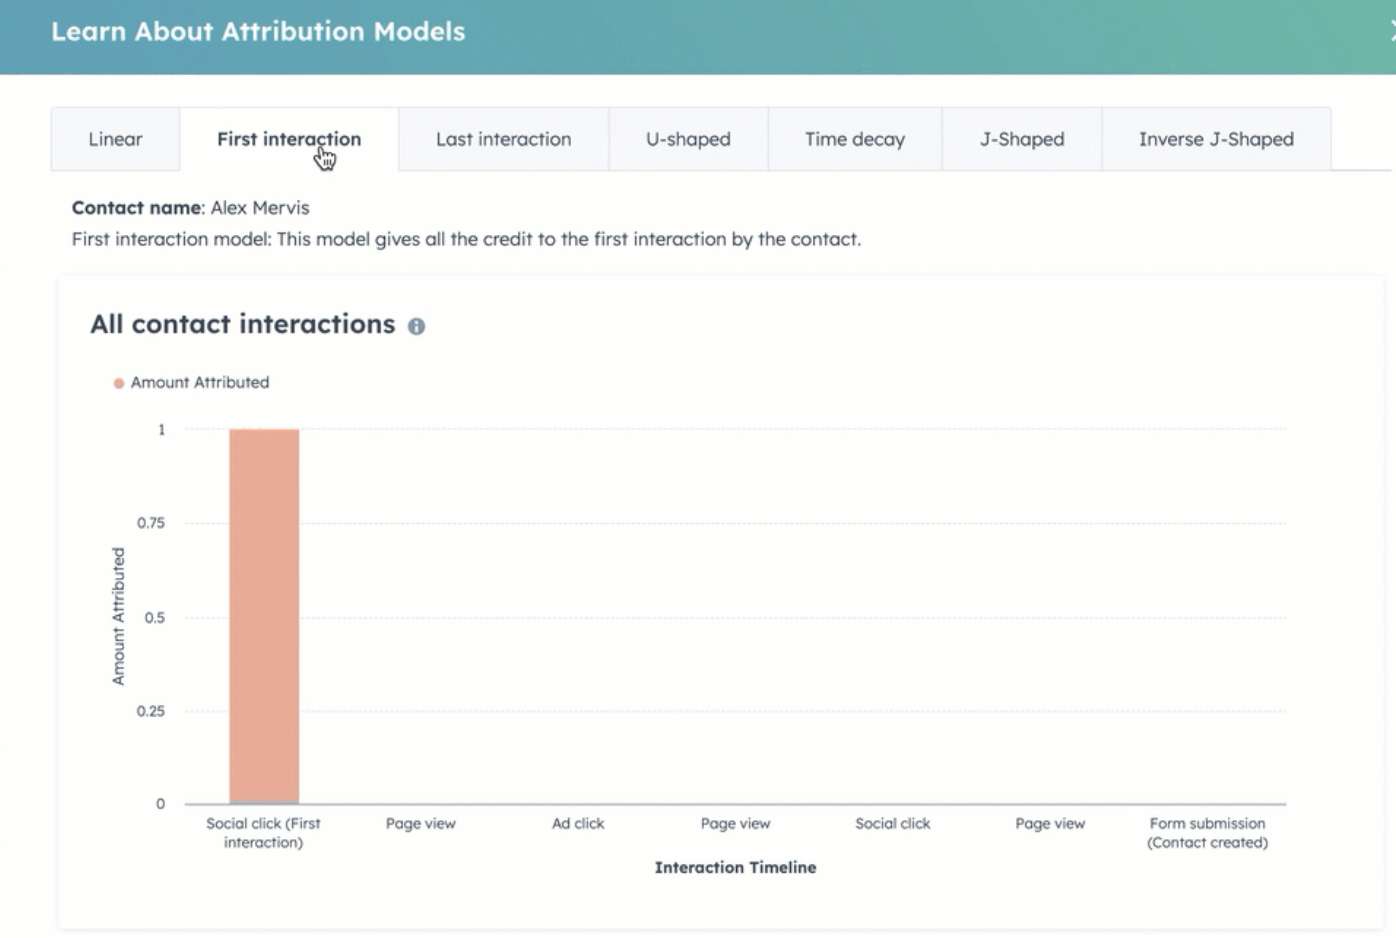Select the Time decay tab
The image size is (1396, 938).
[854, 139]
